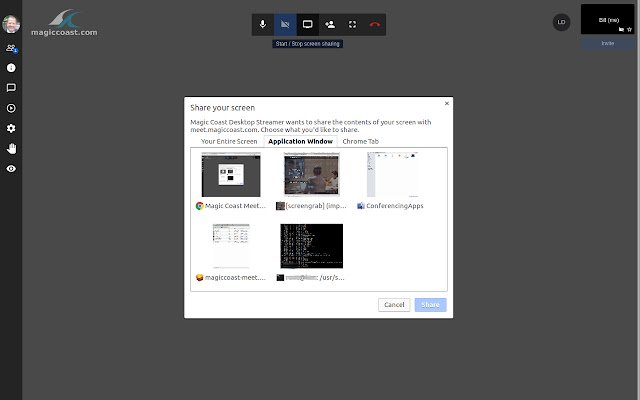Raise hand using the sidebar hand icon
This screenshot has height=400, width=640.
point(11,149)
